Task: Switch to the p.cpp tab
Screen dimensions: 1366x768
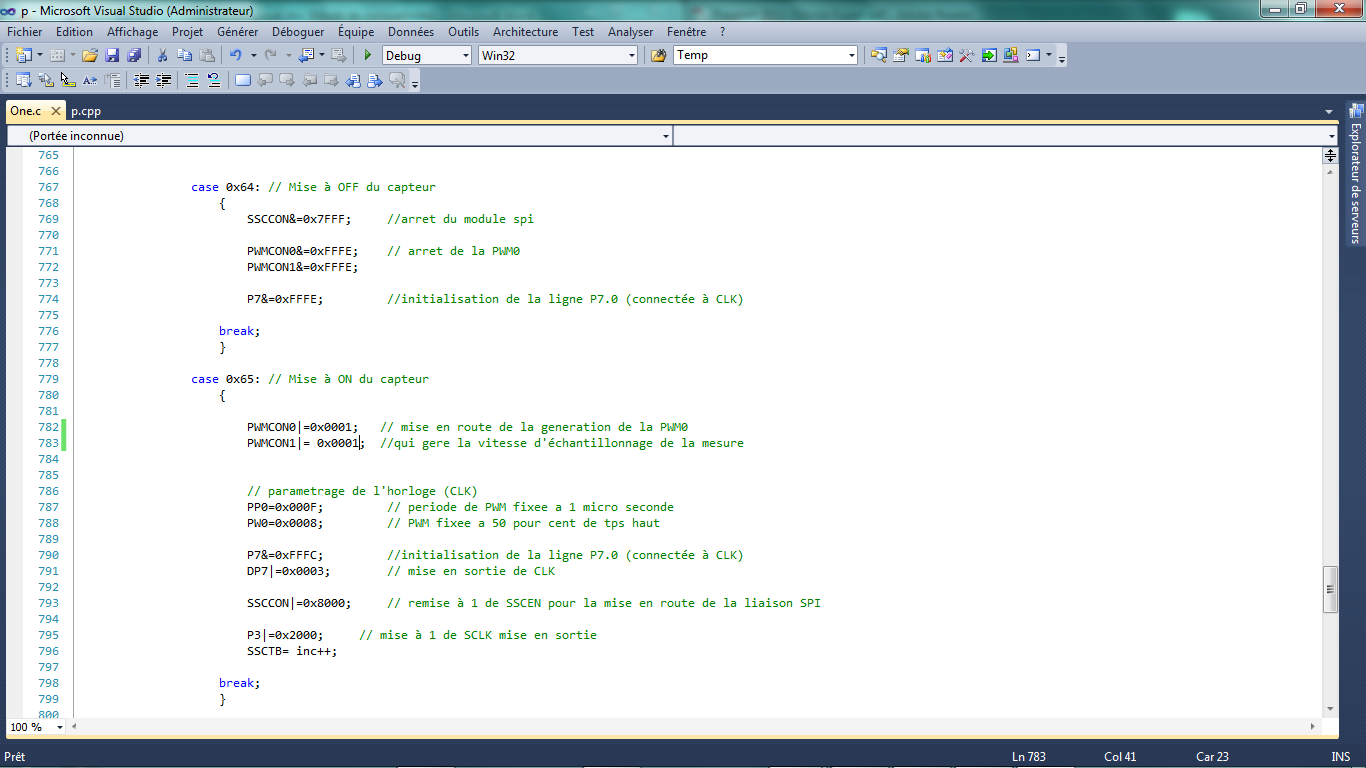Action: (86, 111)
